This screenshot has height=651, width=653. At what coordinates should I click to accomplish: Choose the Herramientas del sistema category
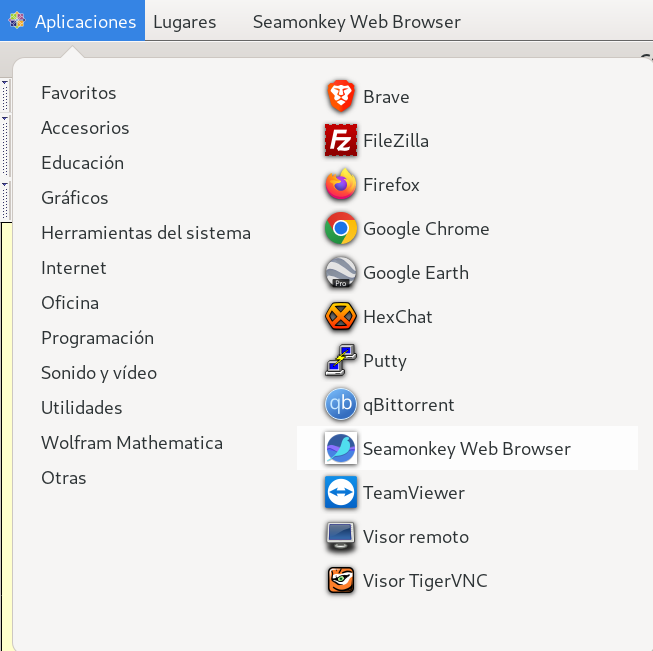pyautogui.click(x=146, y=233)
